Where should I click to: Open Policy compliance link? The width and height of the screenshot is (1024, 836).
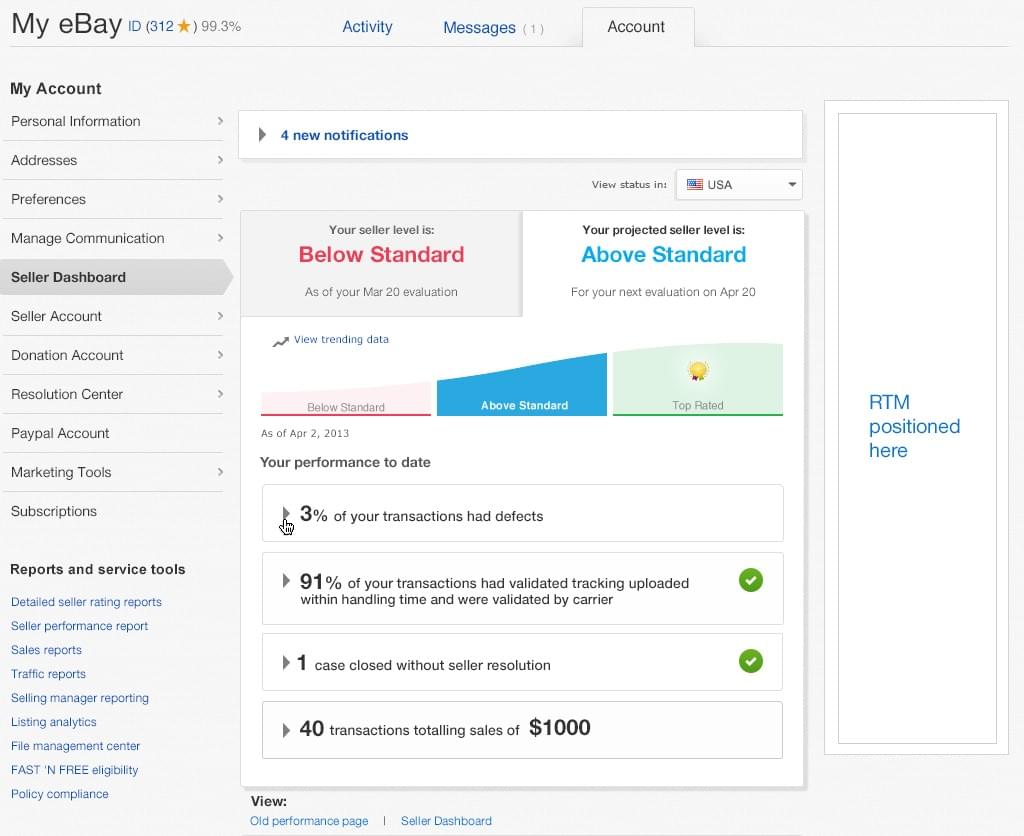pos(59,794)
